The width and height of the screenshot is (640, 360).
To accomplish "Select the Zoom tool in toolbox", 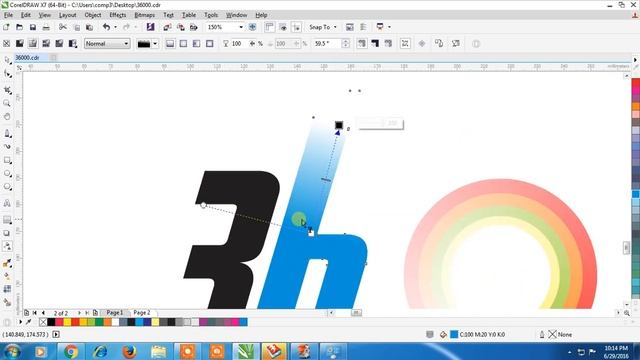I will coord(7,103).
